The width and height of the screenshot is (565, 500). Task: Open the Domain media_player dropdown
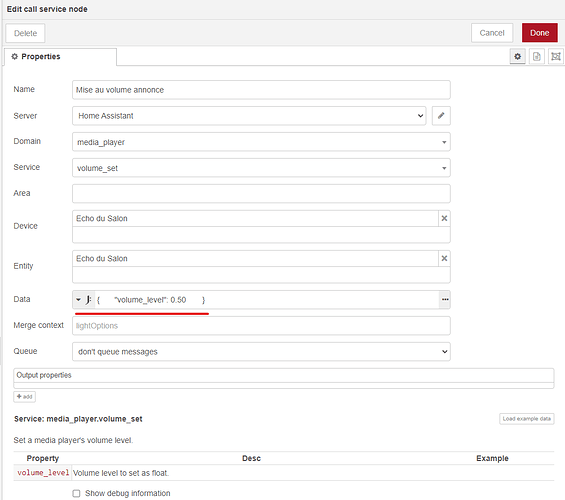pos(261,142)
